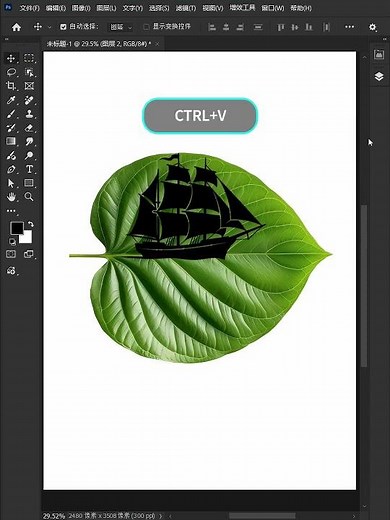Select the Smudge tool
Screen dimensions: 390x520
(x=29, y=141)
